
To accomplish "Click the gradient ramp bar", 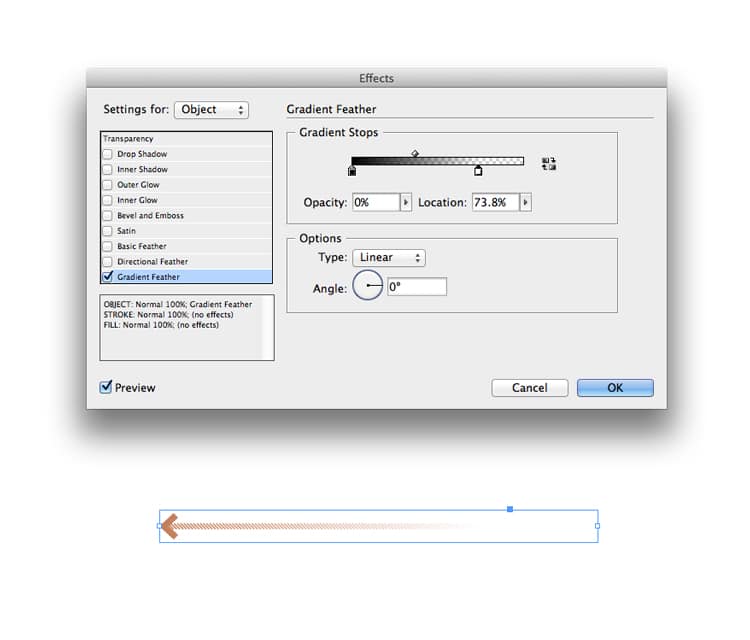I will (x=438, y=161).
